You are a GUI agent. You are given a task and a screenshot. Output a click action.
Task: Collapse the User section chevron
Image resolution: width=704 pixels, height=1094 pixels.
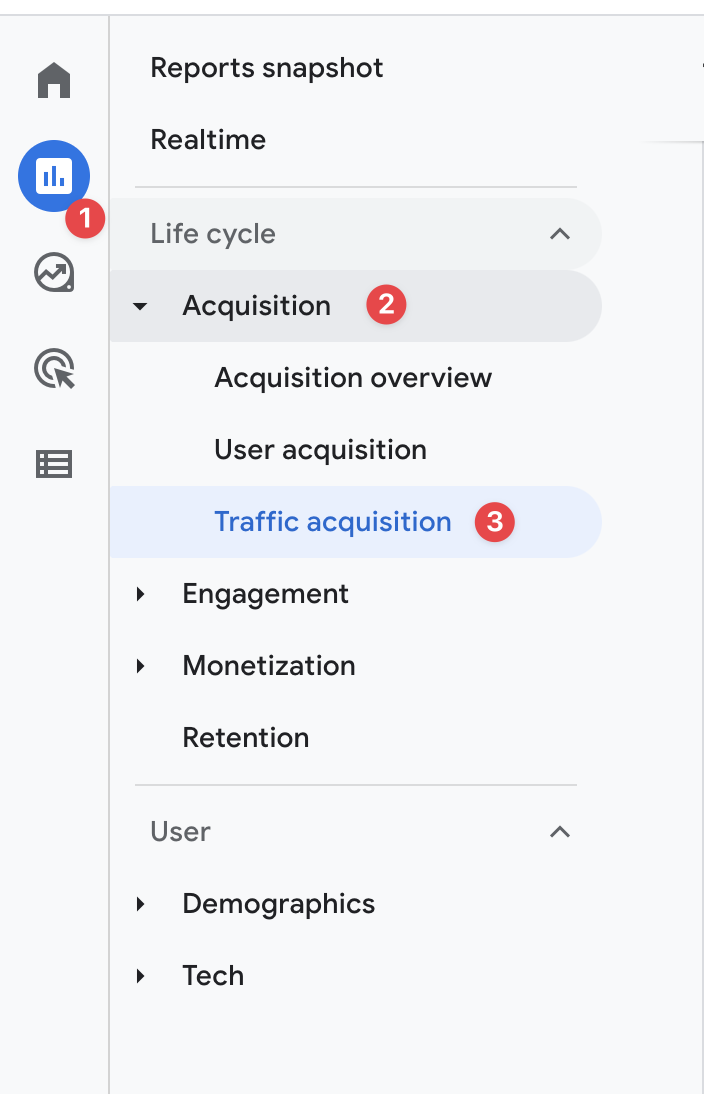click(560, 832)
